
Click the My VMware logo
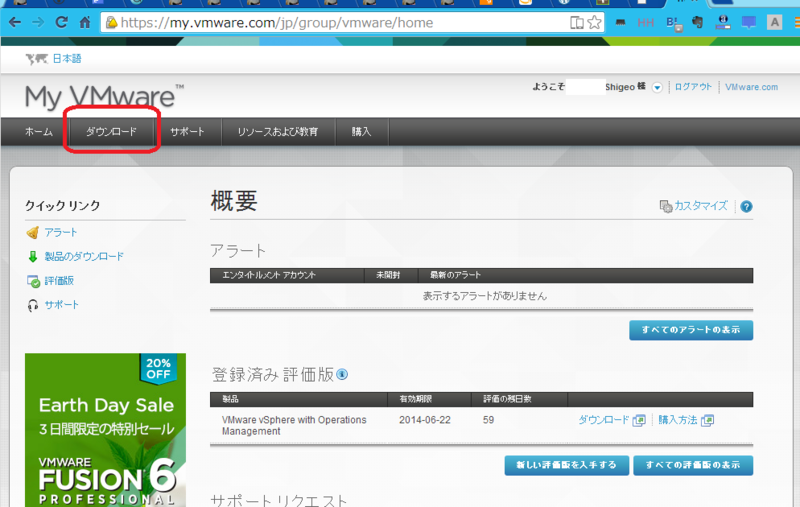click(x=104, y=96)
